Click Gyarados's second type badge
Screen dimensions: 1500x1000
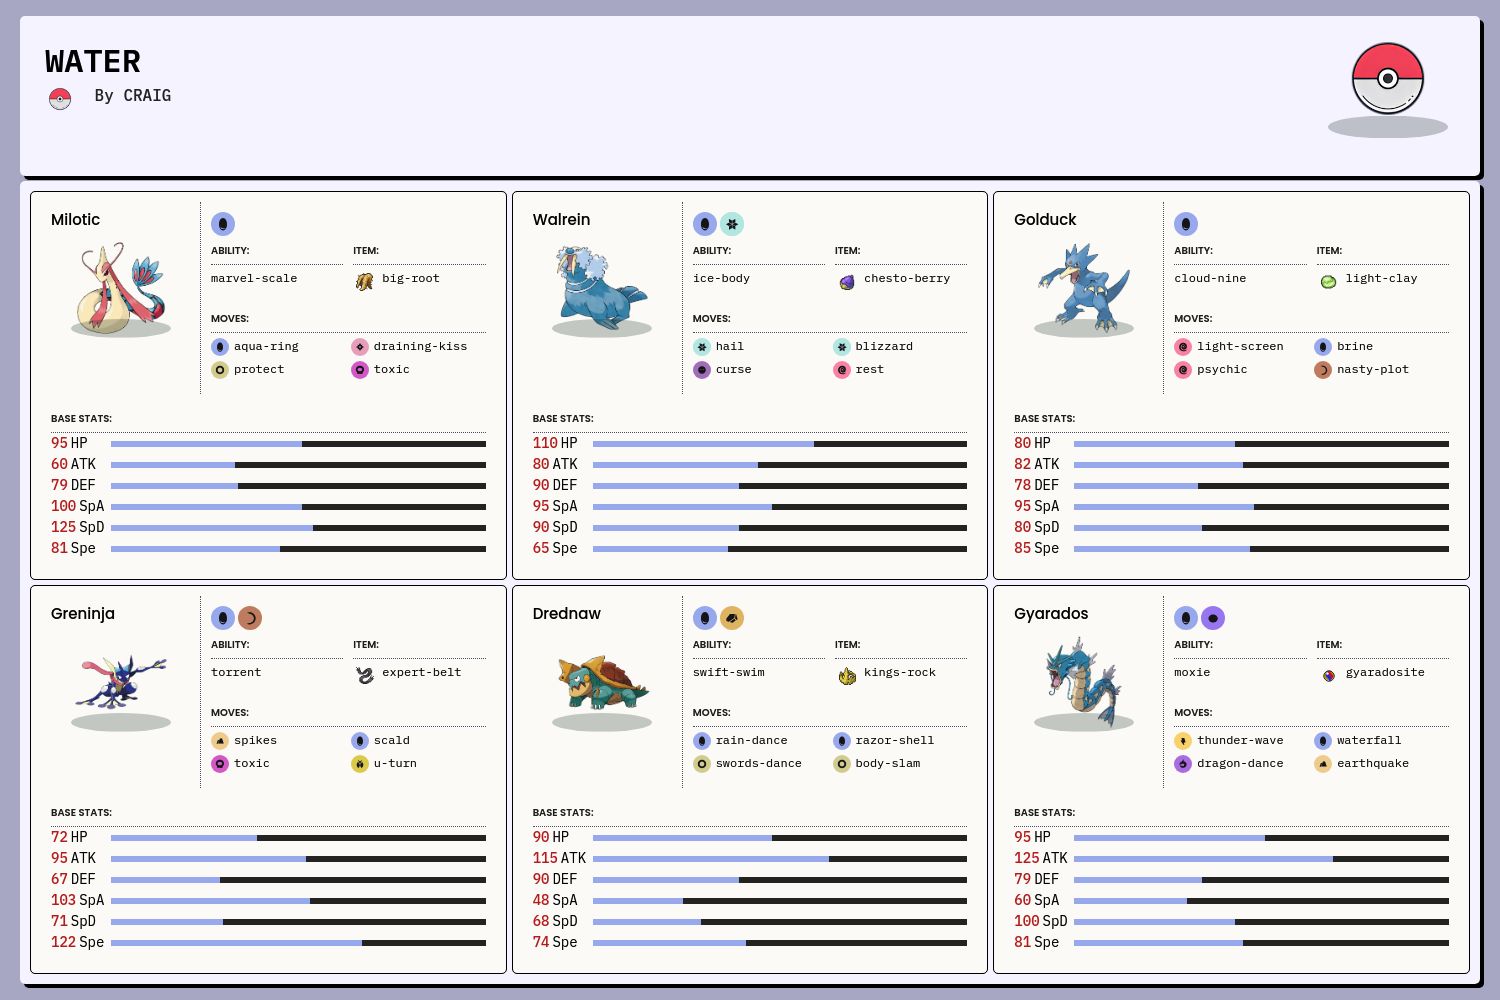click(x=1213, y=618)
